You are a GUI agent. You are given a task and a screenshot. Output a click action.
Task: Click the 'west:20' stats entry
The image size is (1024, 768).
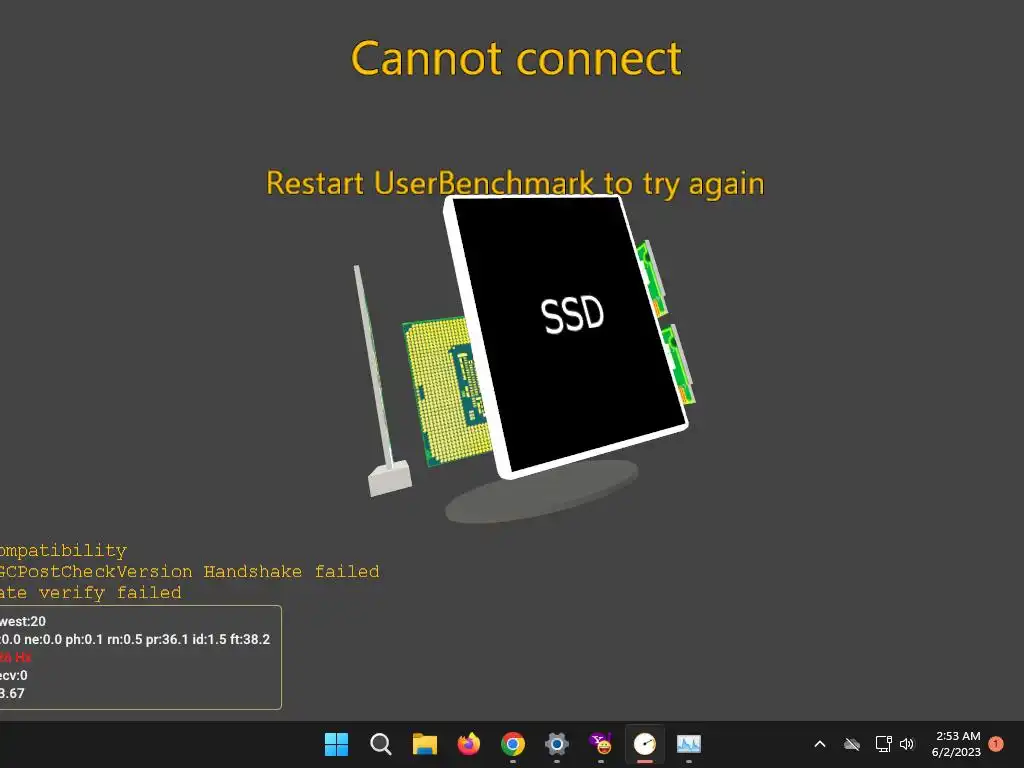point(23,621)
